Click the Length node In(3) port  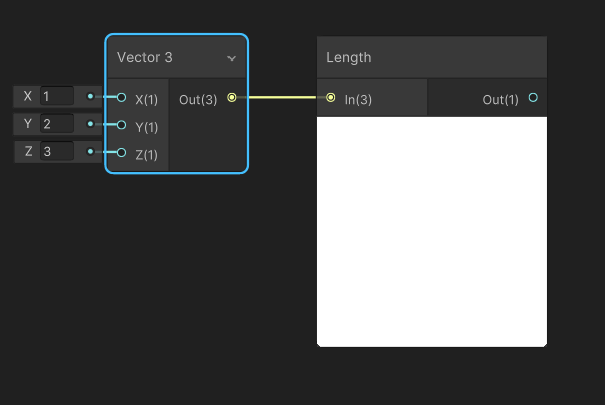(330, 98)
